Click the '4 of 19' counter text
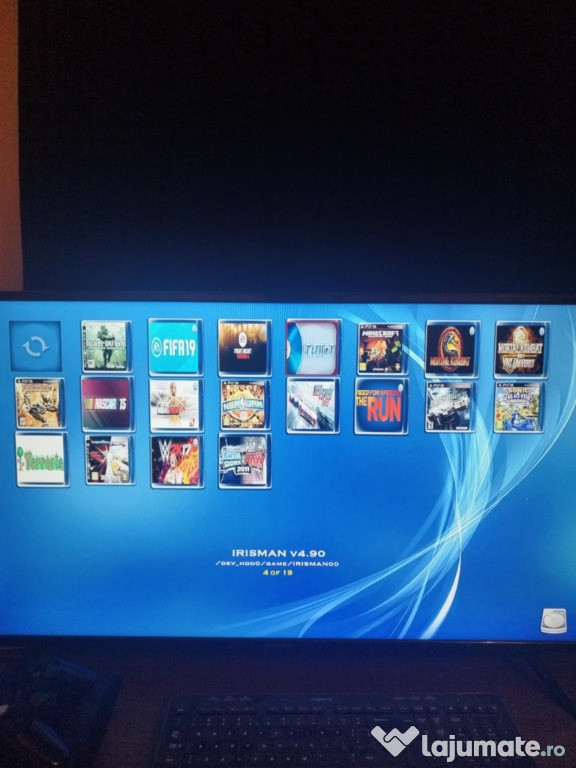The image size is (576, 768). pos(278,572)
